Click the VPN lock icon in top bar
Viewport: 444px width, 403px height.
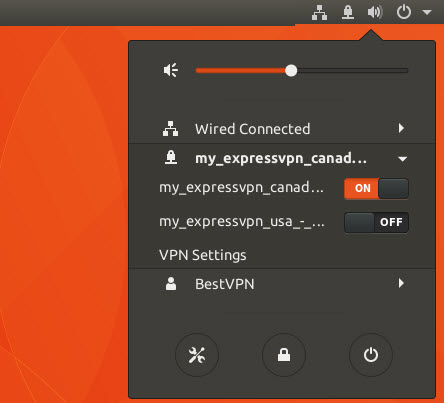[x=348, y=12]
